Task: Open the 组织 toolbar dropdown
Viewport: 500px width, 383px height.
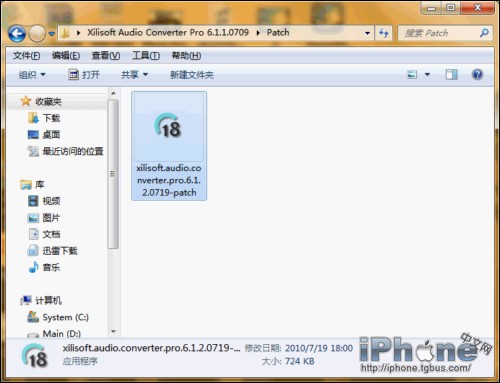Action: coord(32,75)
